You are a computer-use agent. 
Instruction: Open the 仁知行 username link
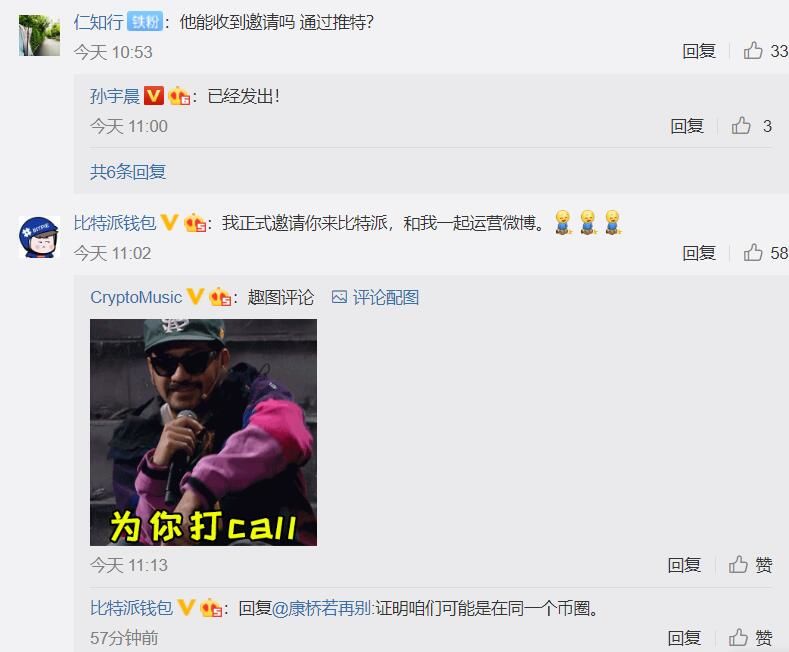(99, 22)
